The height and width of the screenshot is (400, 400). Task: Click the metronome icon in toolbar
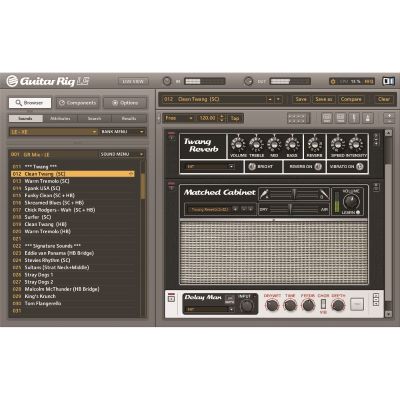point(367,118)
